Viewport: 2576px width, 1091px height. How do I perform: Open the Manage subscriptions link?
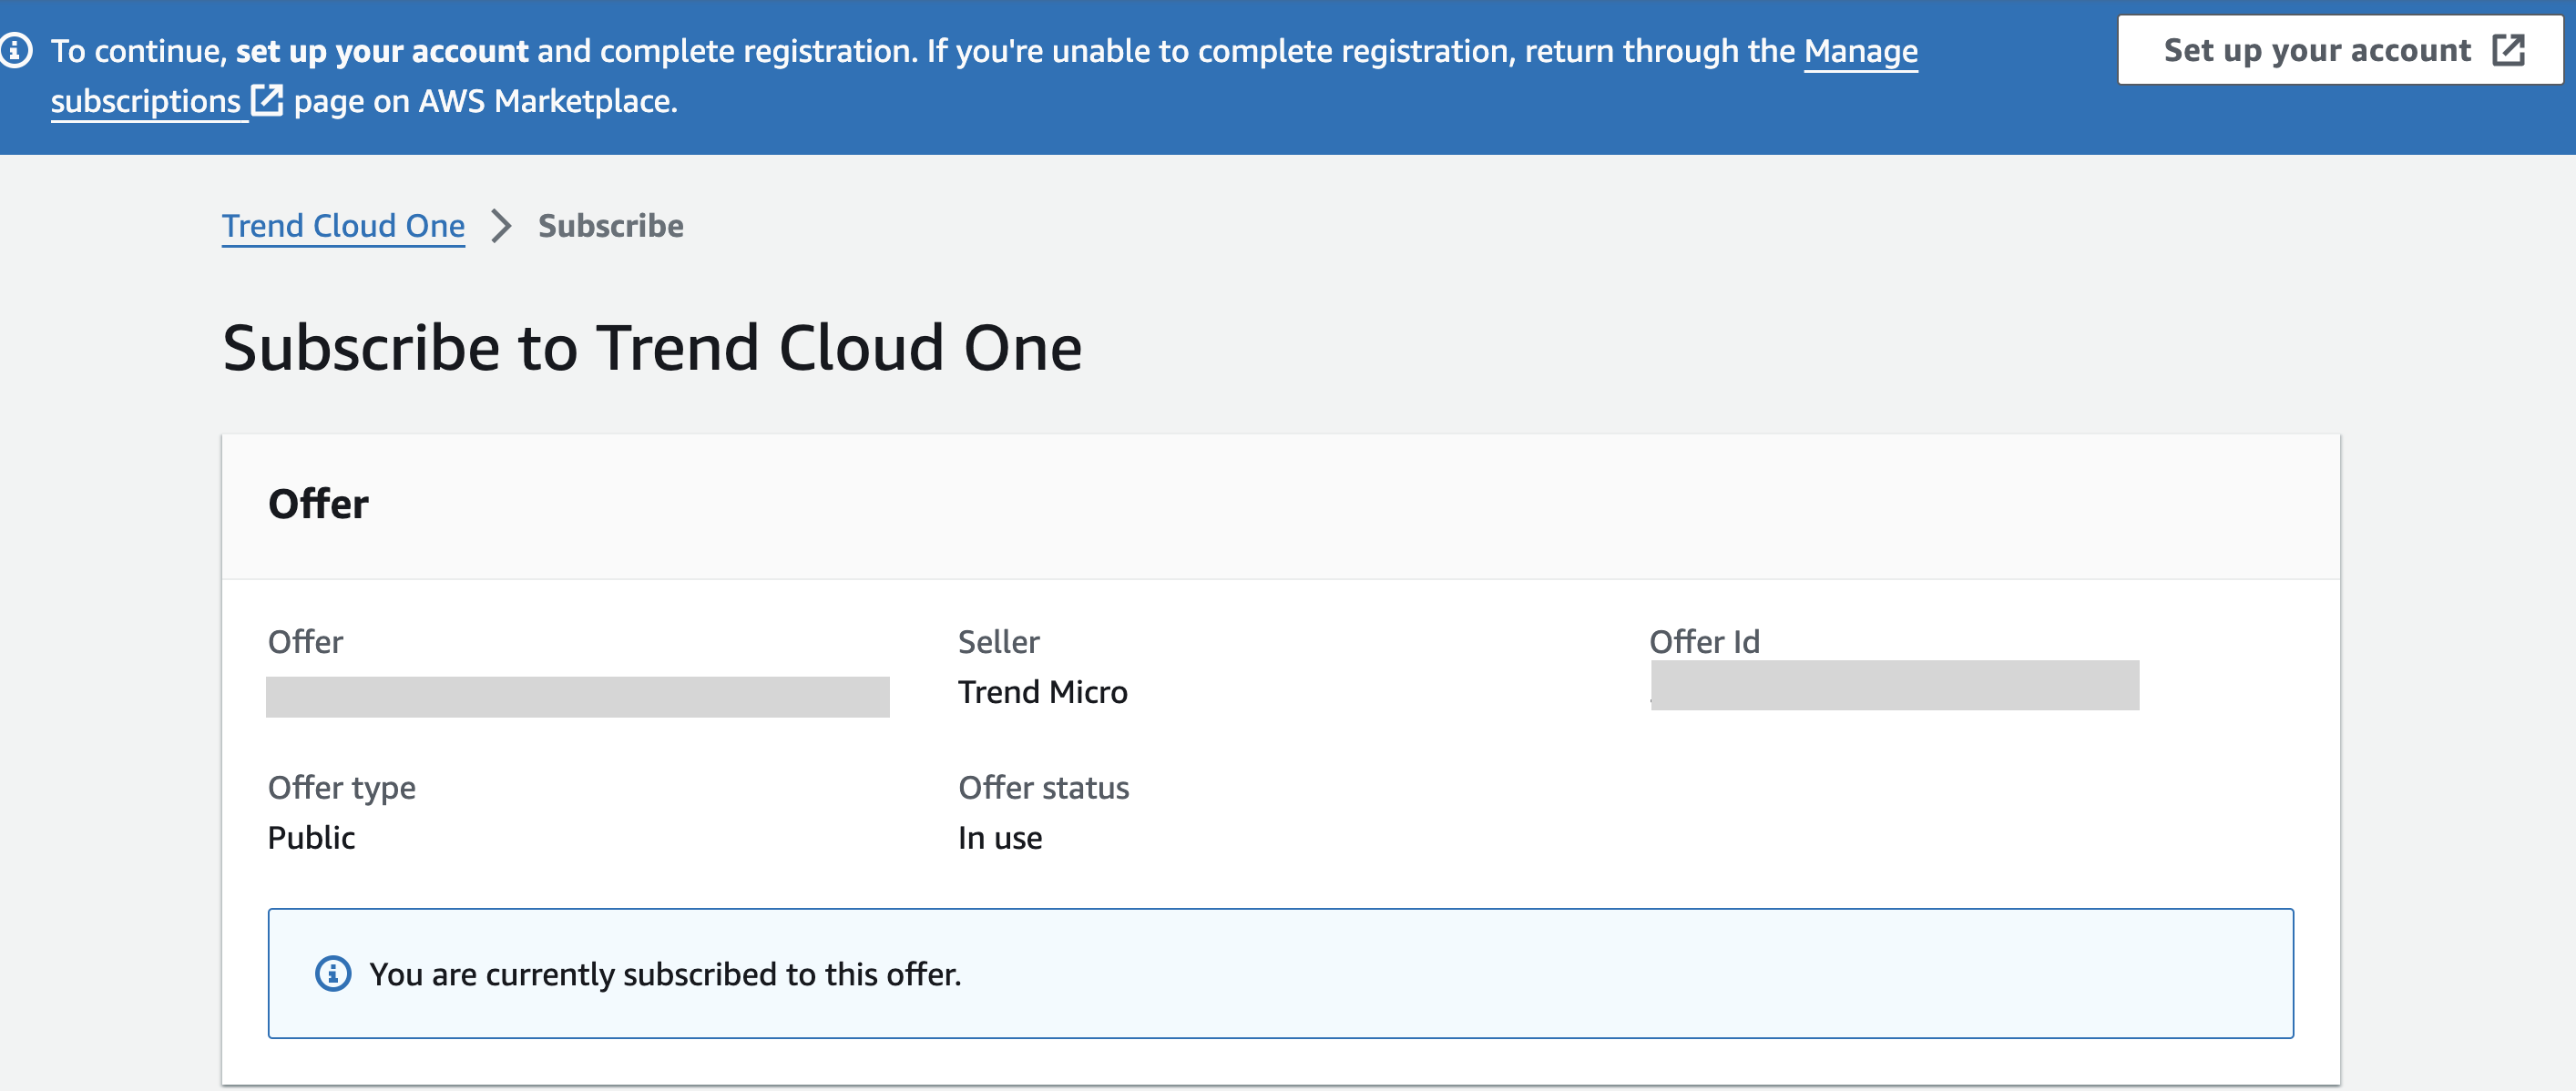1860,50
